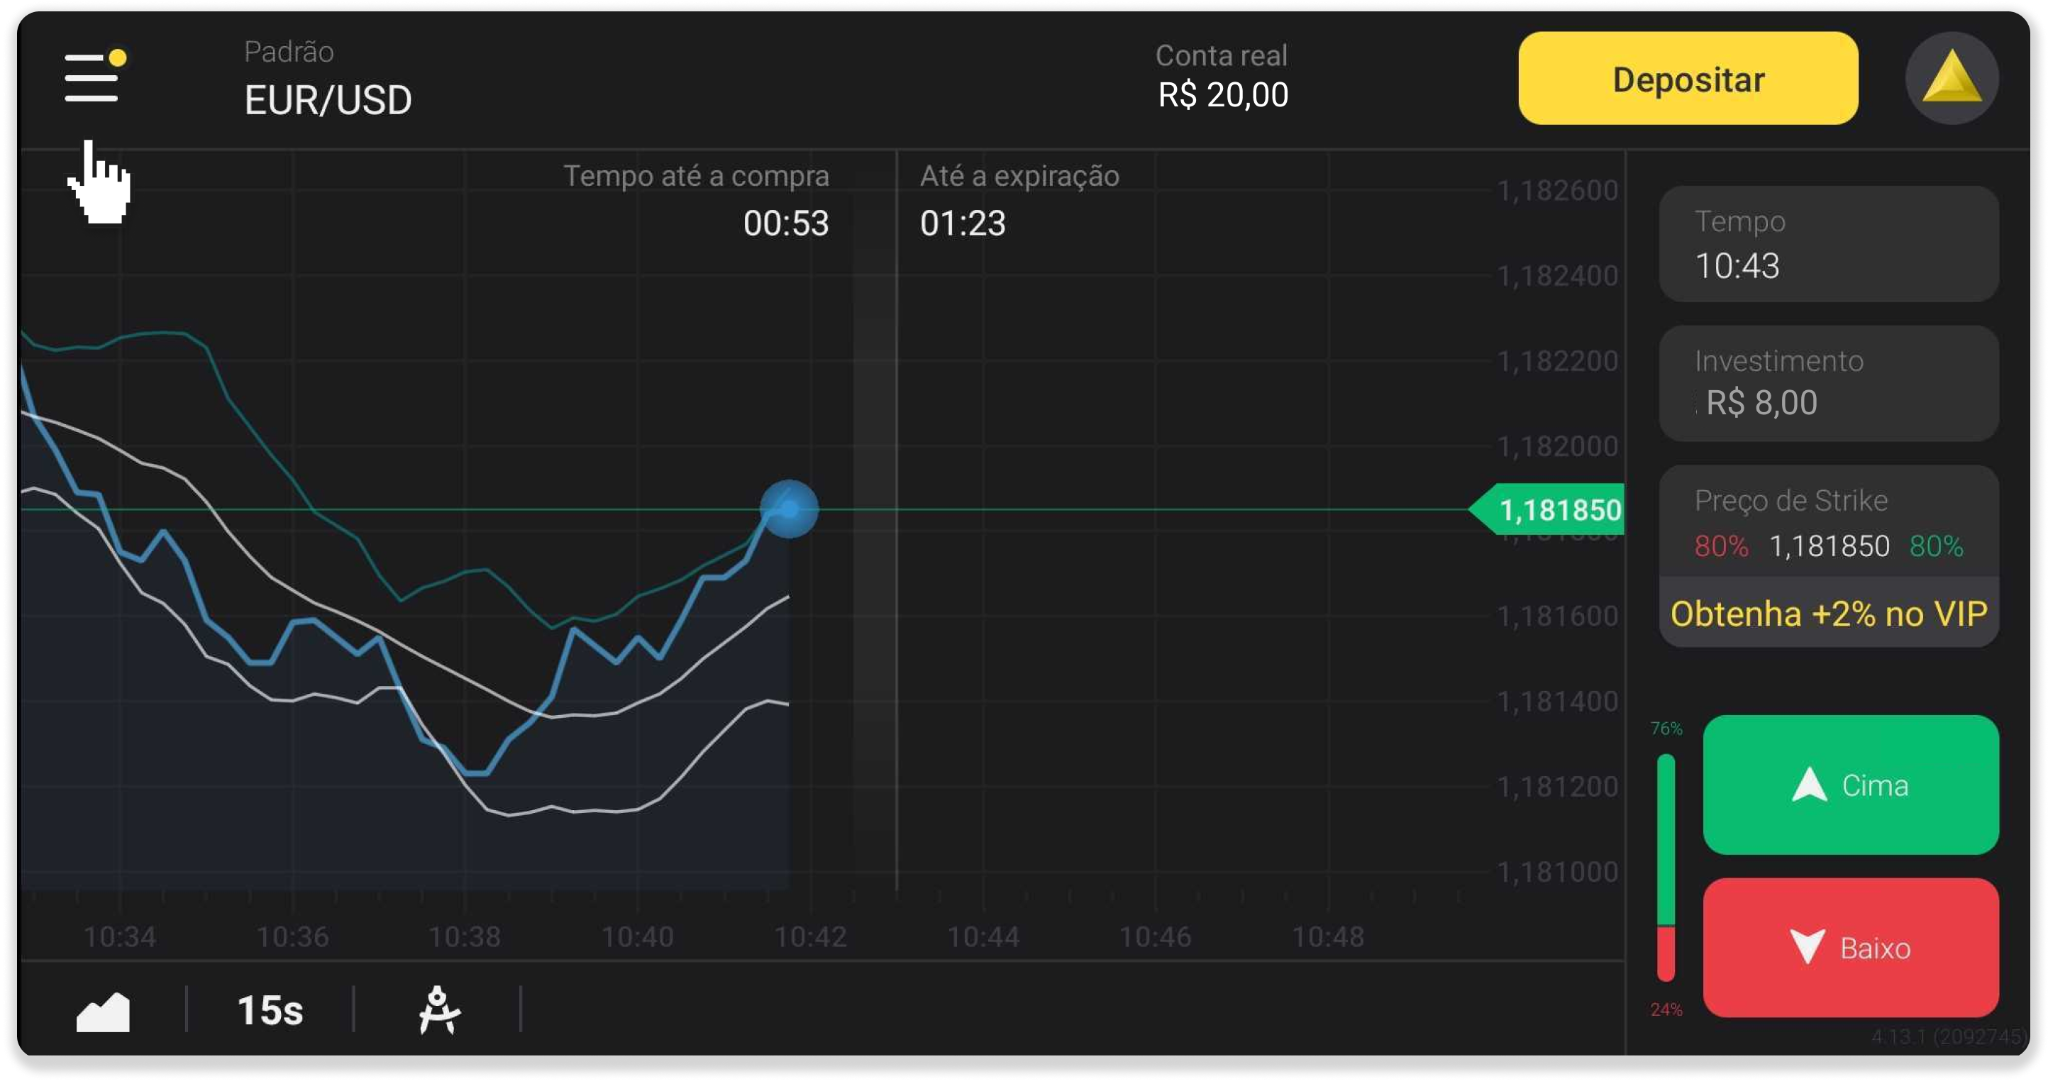Image resolution: width=2048 pixels, height=1081 pixels.
Task: Open the profile triangle avatar
Action: coord(1951,78)
